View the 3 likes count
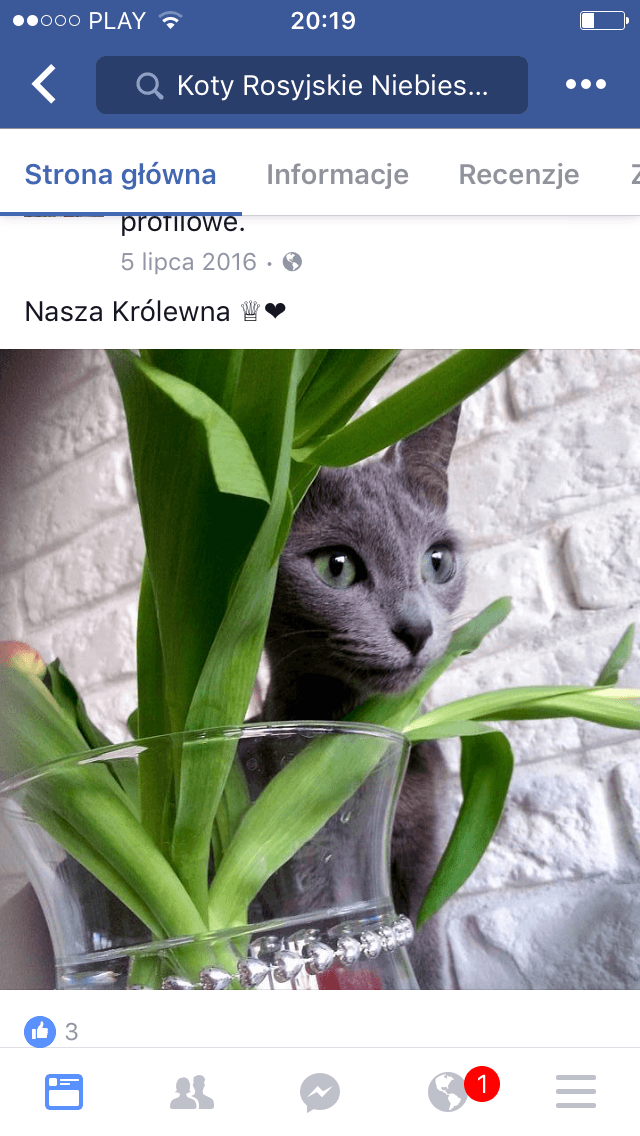Screen dimensions: 640x1136 click(71, 1032)
